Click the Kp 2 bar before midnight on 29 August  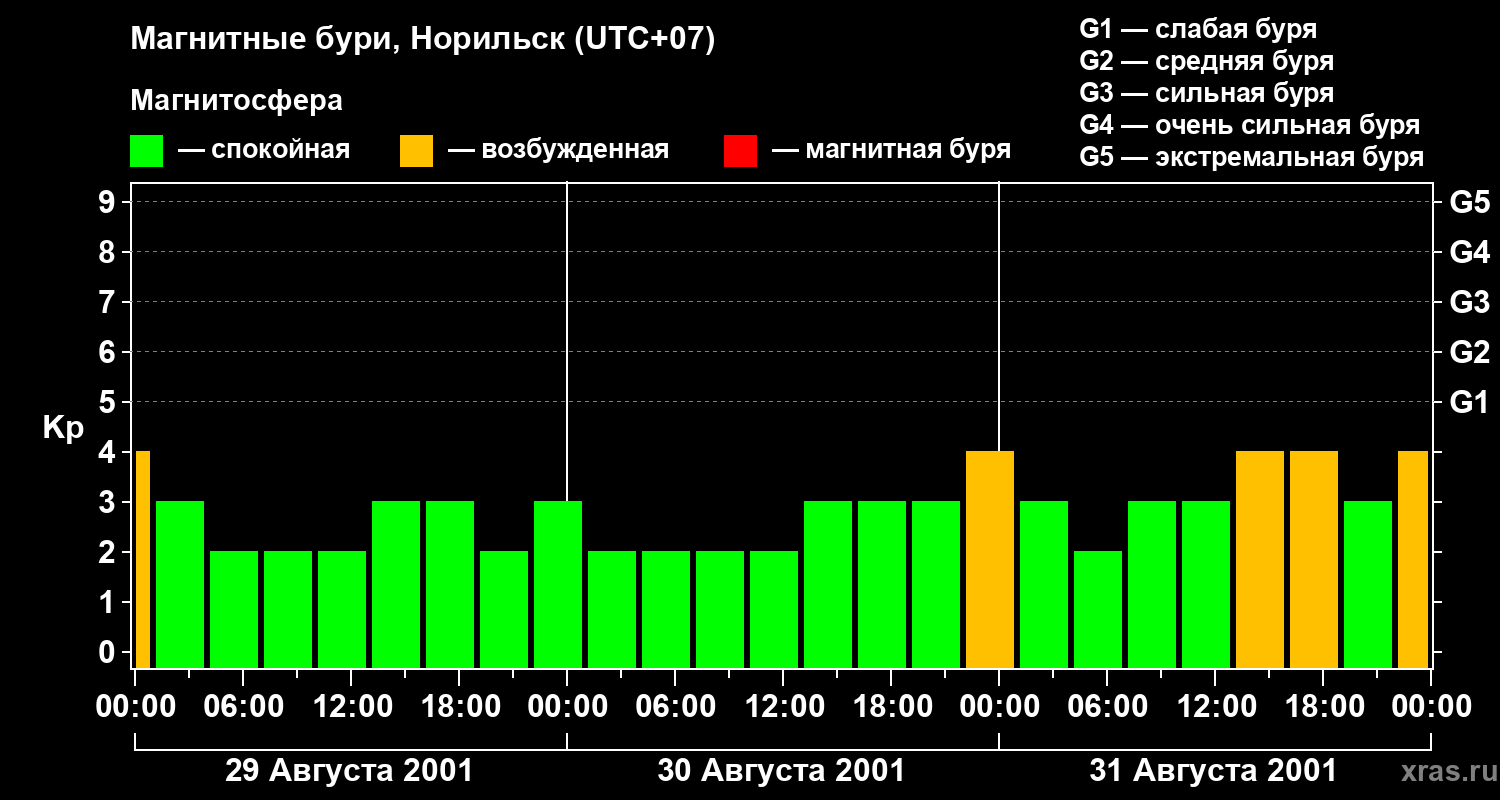504,610
